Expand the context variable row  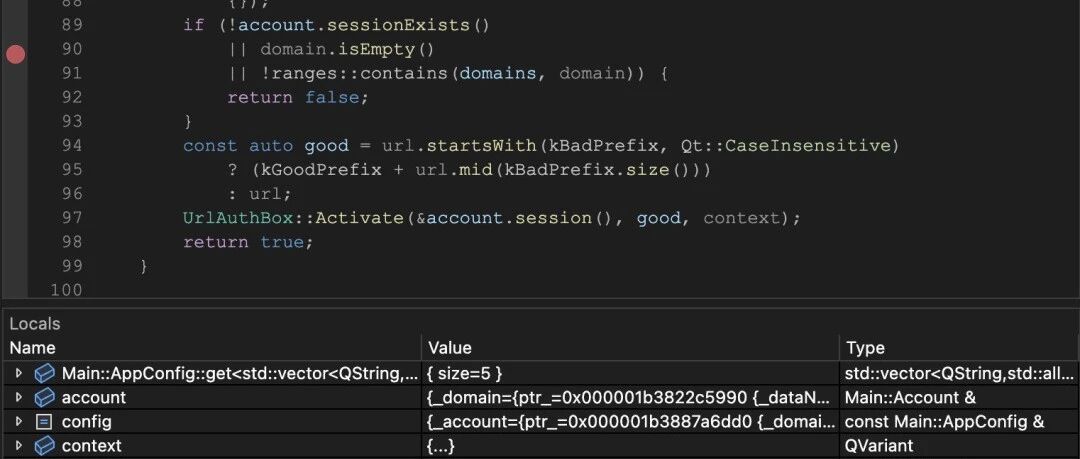tap(19, 446)
